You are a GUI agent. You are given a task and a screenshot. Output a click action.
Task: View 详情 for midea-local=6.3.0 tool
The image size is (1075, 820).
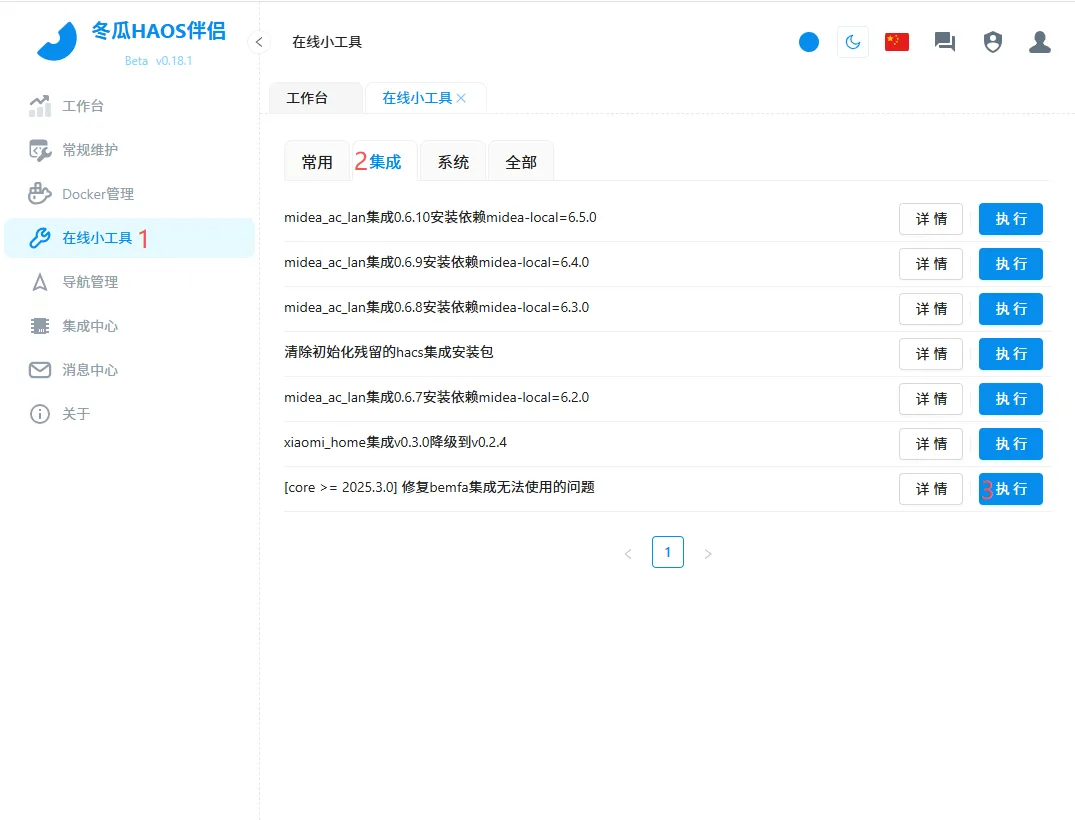coord(931,309)
